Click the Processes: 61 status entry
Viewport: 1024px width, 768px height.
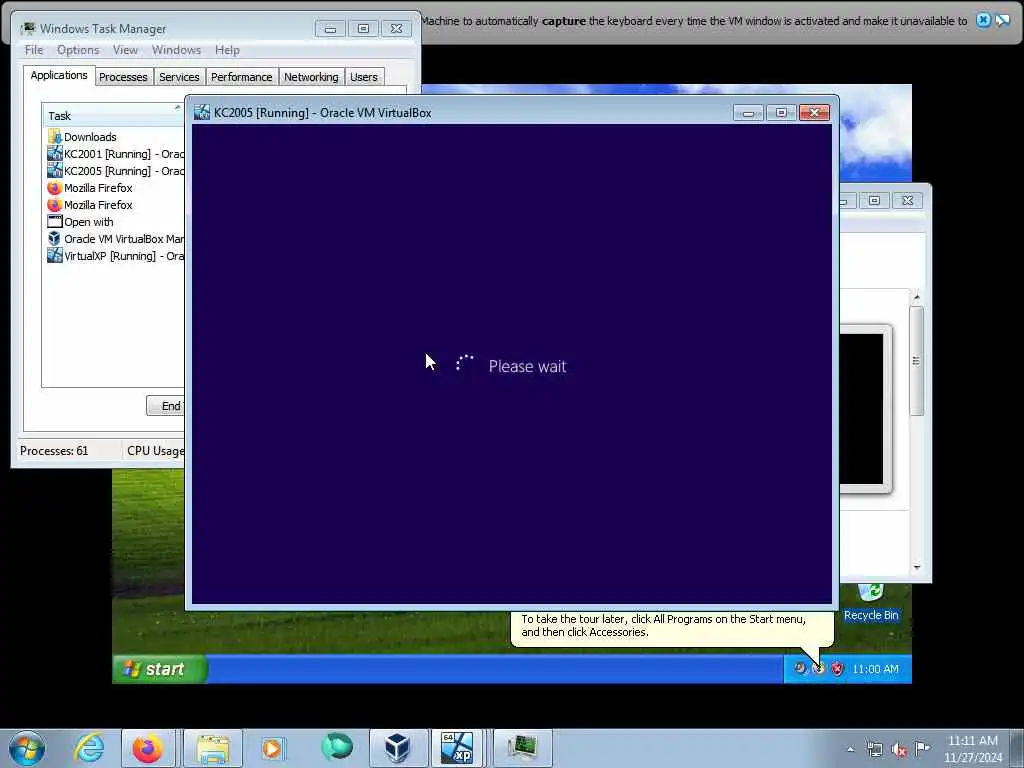tap(54, 451)
